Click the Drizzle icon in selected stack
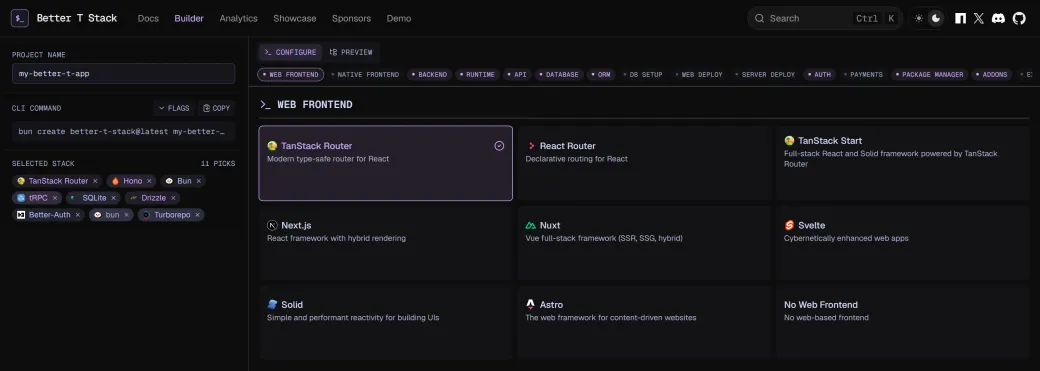1040x371 pixels. [x=133, y=198]
